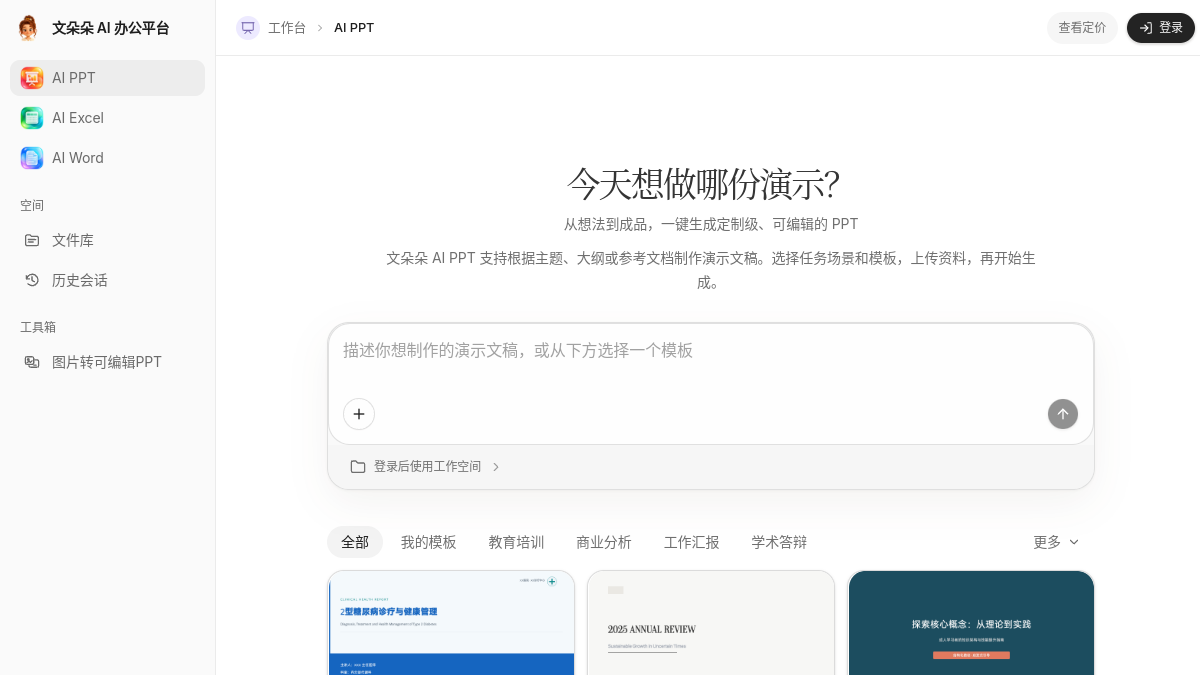
Task: Open 文件库 in the sidebar
Action: (107, 240)
